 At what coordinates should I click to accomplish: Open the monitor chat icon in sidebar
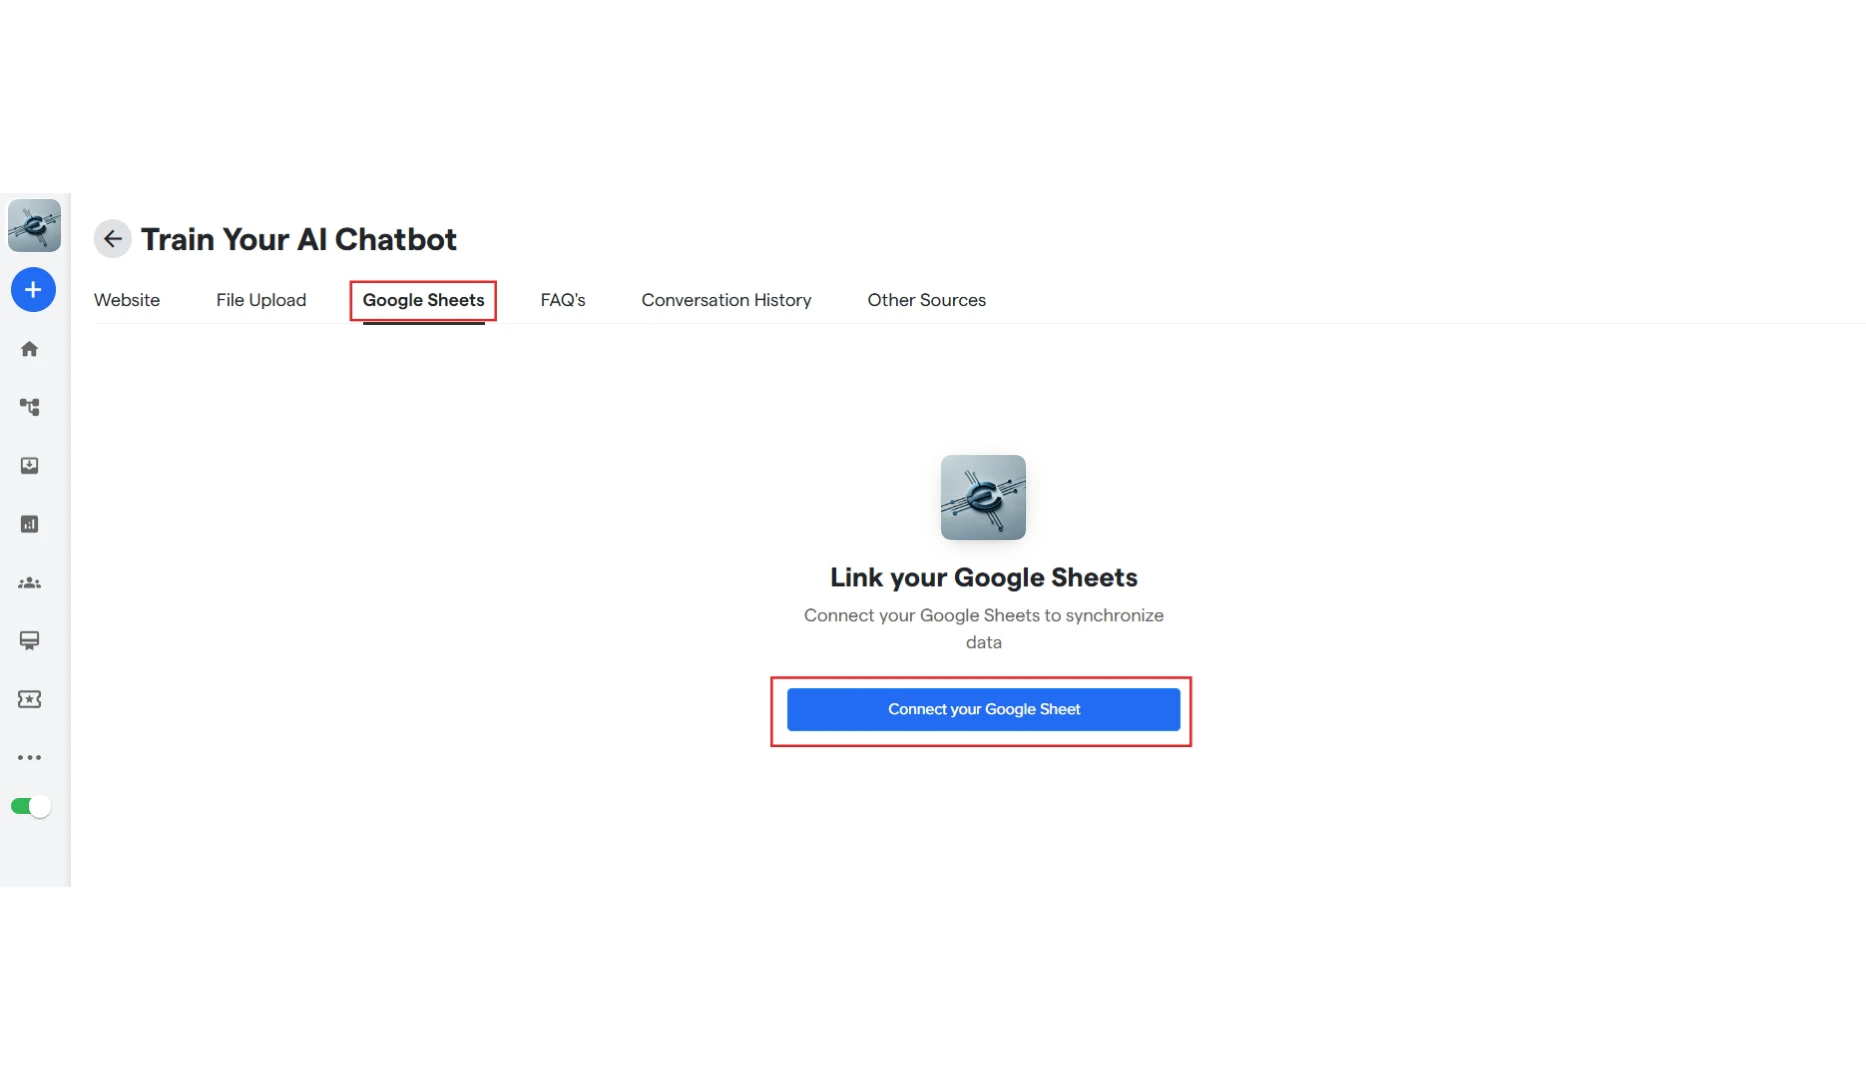click(30, 641)
